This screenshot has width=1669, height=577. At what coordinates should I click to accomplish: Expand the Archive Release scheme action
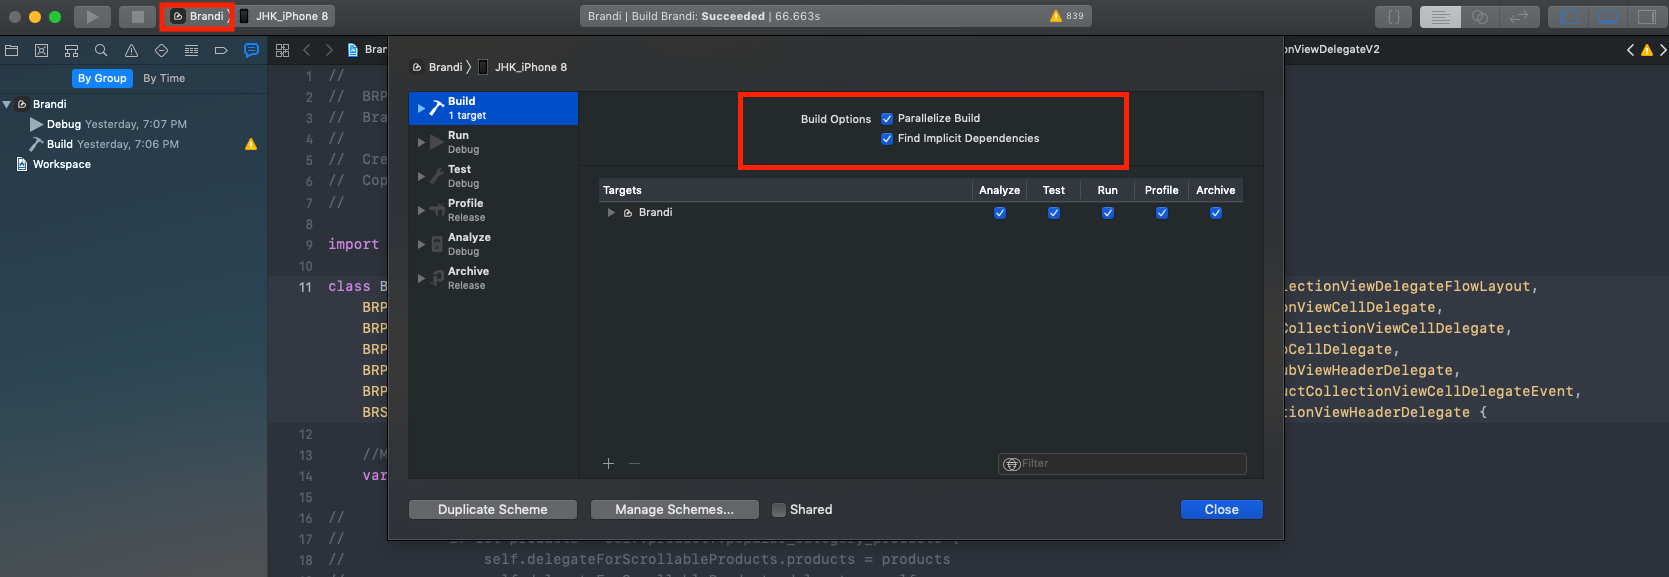(x=421, y=278)
